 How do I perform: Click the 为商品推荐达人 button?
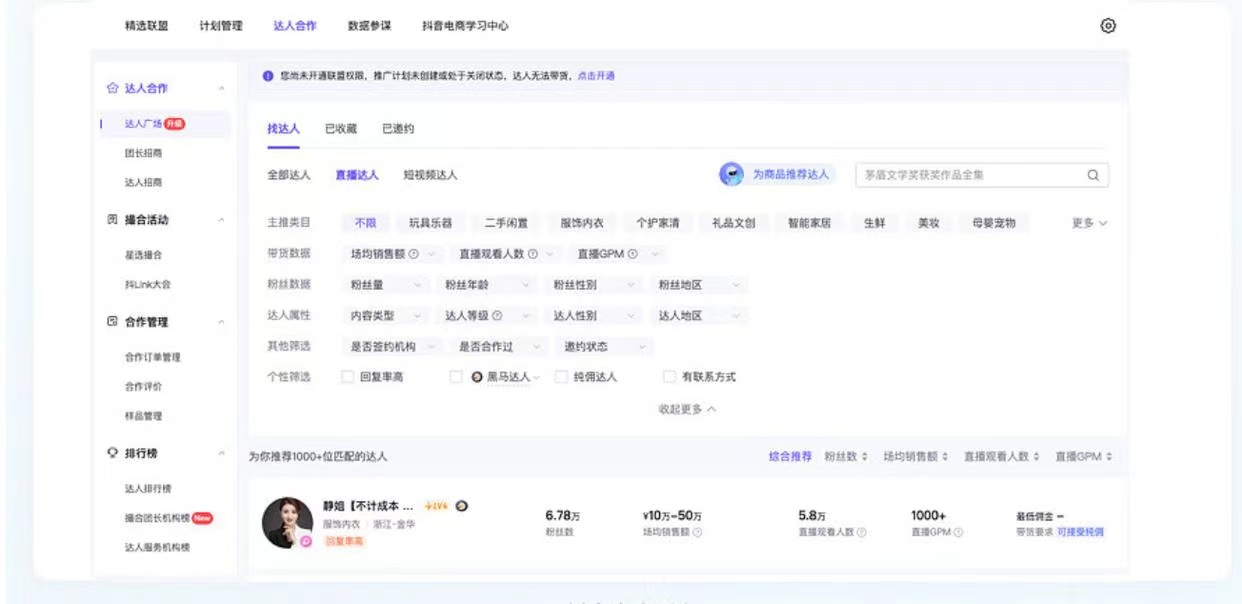click(777, 174)
